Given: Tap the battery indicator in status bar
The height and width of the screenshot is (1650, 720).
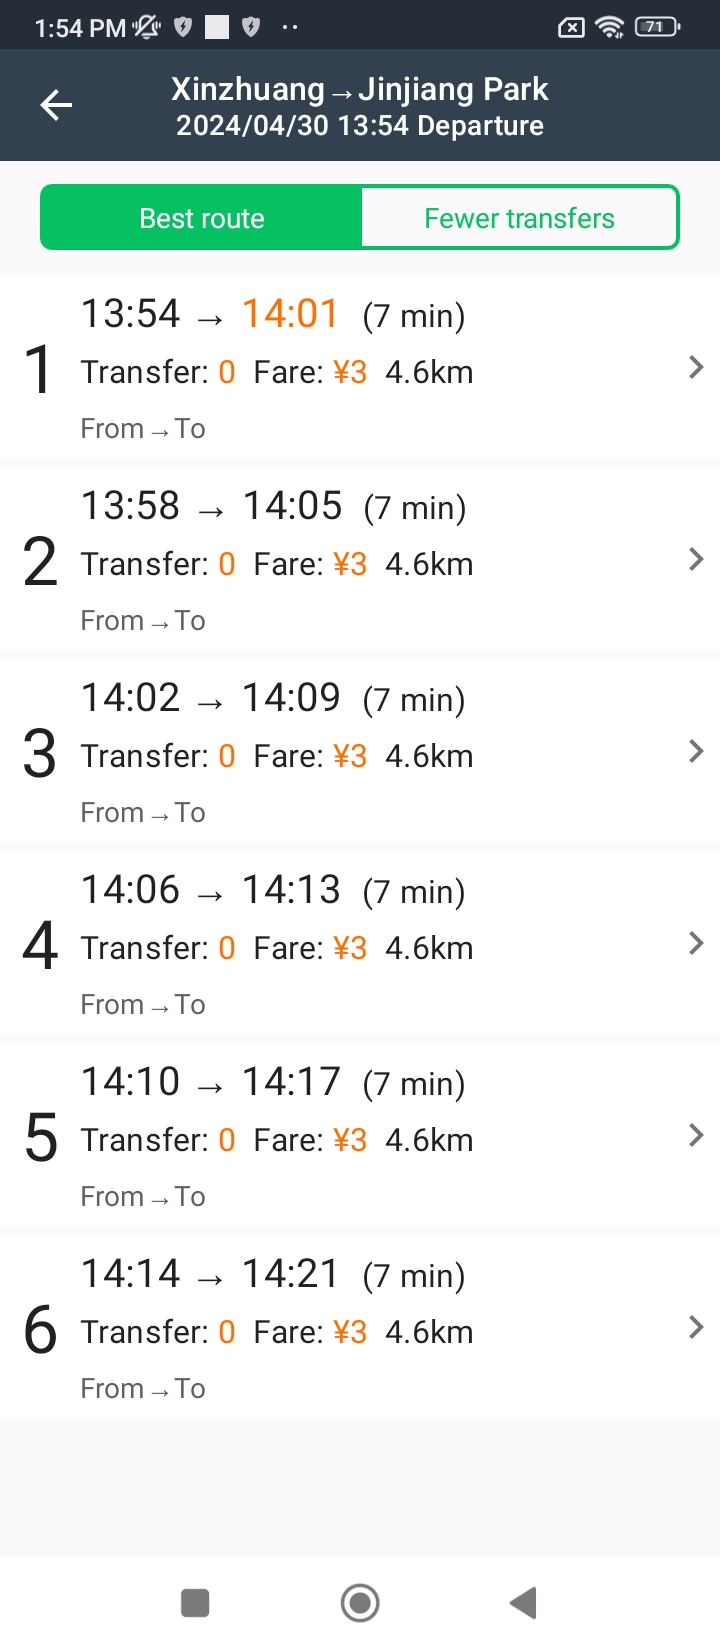Looking at the screenshot, I should (657, 27).
